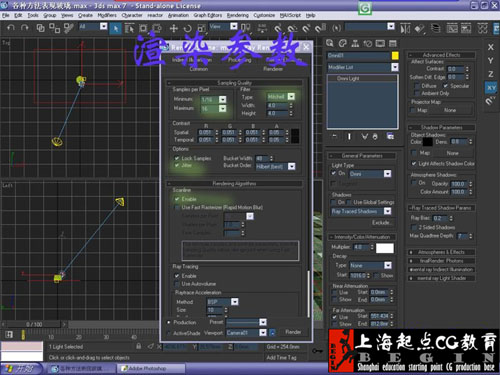
Task: Click the Multiplier value field
Action: coord(361,247)
